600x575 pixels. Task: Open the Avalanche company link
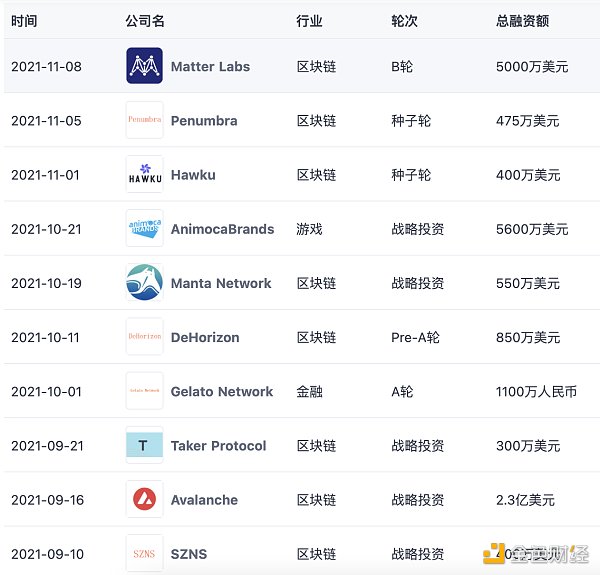(204, 500)
